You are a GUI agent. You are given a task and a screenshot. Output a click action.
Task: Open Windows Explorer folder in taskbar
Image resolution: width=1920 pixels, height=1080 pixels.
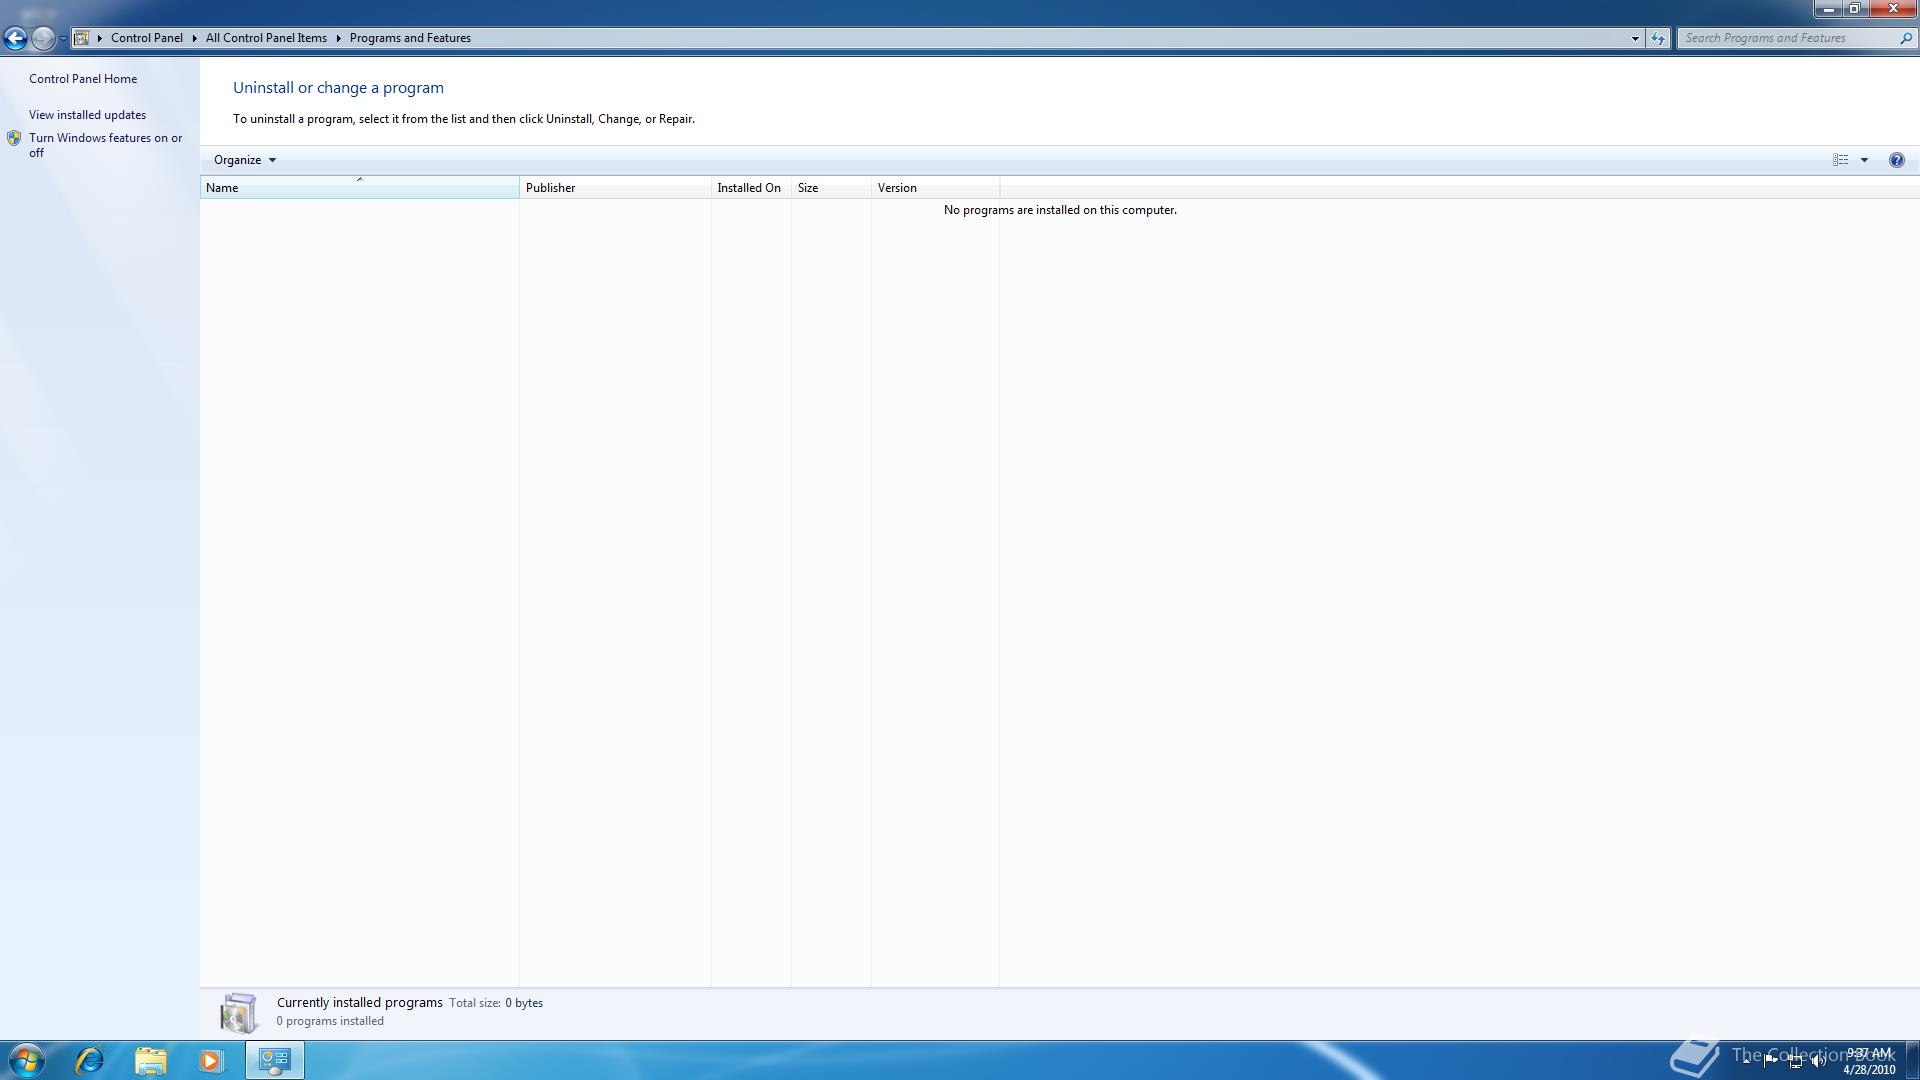tap(151, 1060)
